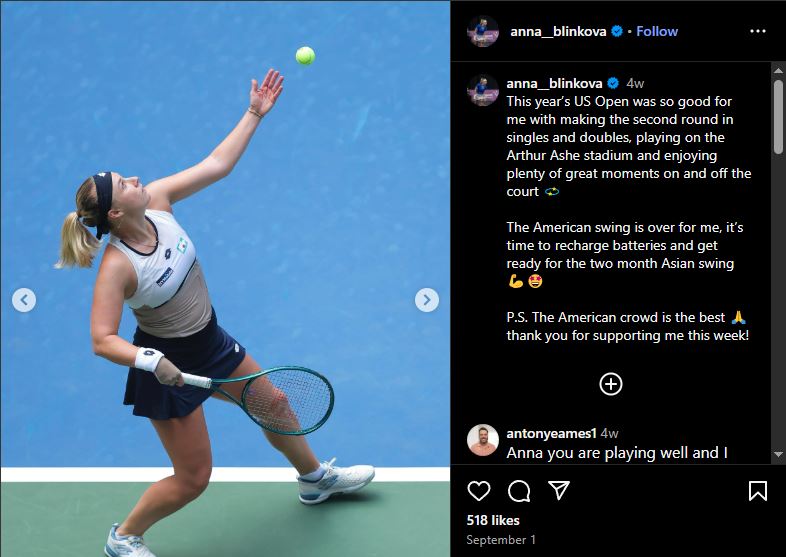Load more comments with the plus circle
The width and height of the screenshot is (786, 557).
tap(611, 385)
